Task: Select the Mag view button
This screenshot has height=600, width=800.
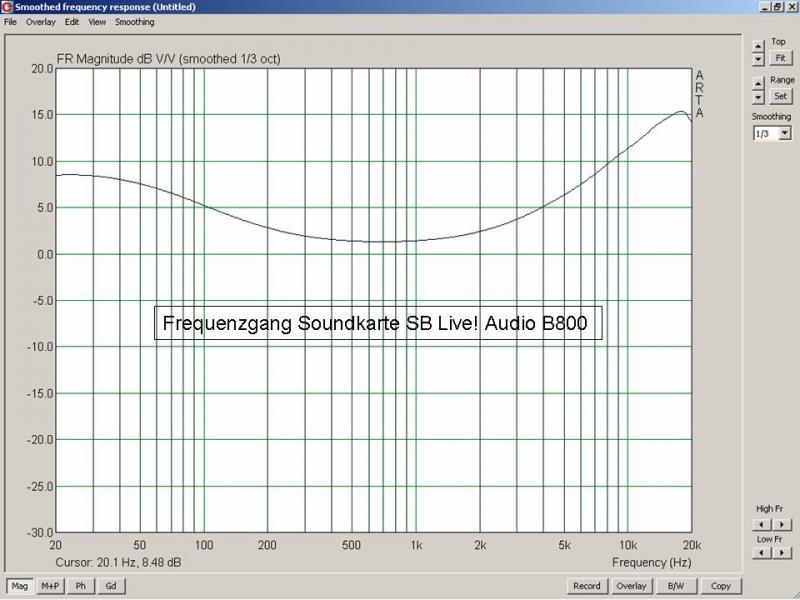Action: (x=20, y=586)
